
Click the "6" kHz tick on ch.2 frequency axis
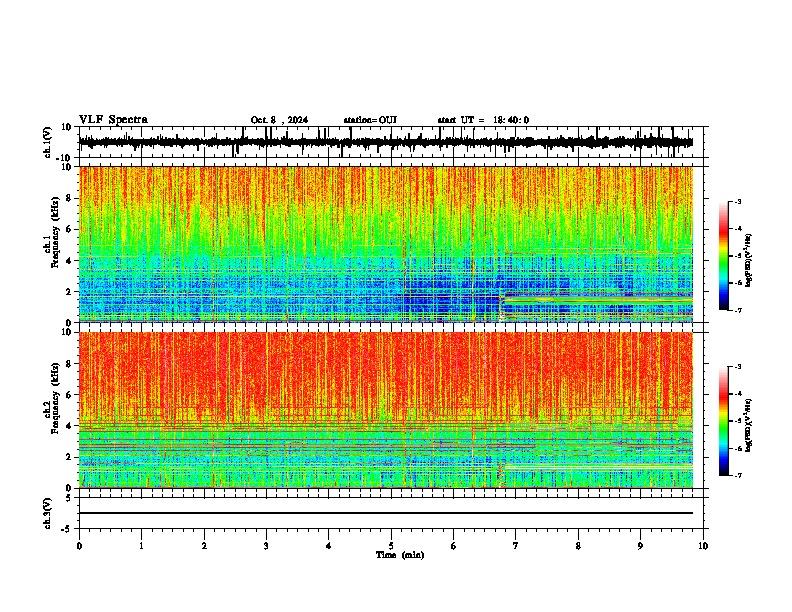pyautogui.click(x=69, y=394)
